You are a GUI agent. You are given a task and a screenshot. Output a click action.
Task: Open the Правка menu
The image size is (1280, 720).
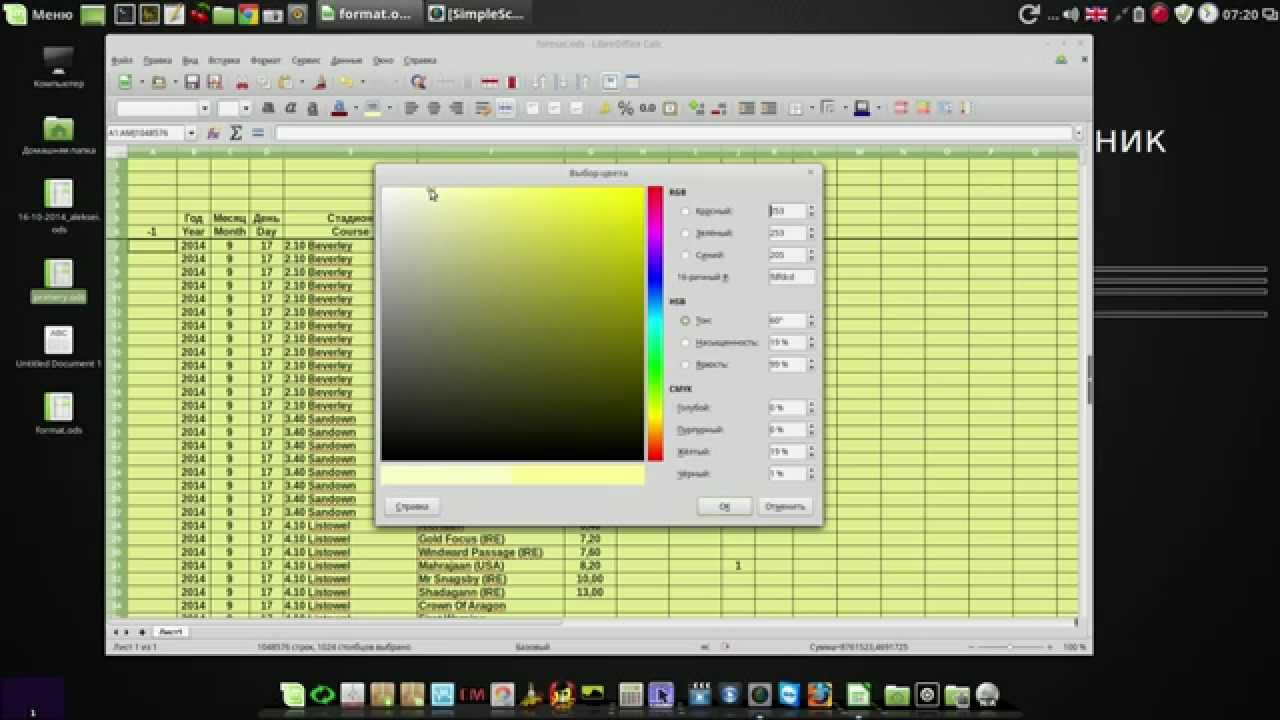click(157, 60)
